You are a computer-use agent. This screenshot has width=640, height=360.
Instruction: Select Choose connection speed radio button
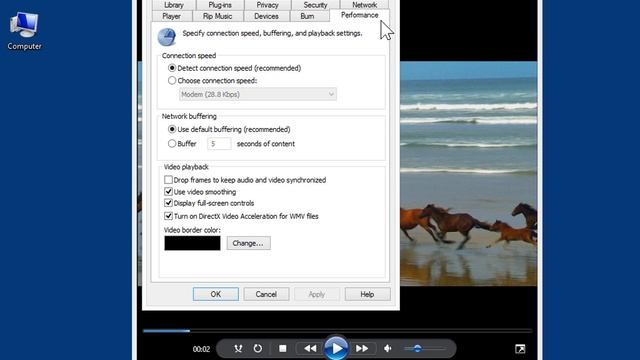[x=172, y=80]
